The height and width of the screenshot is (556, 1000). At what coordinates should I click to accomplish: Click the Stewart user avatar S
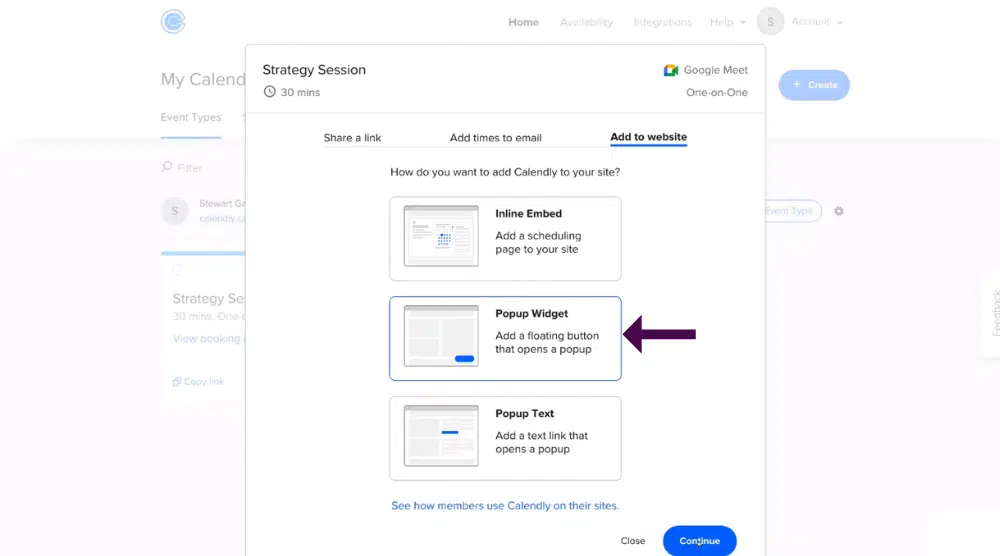(x=175, y=211)
